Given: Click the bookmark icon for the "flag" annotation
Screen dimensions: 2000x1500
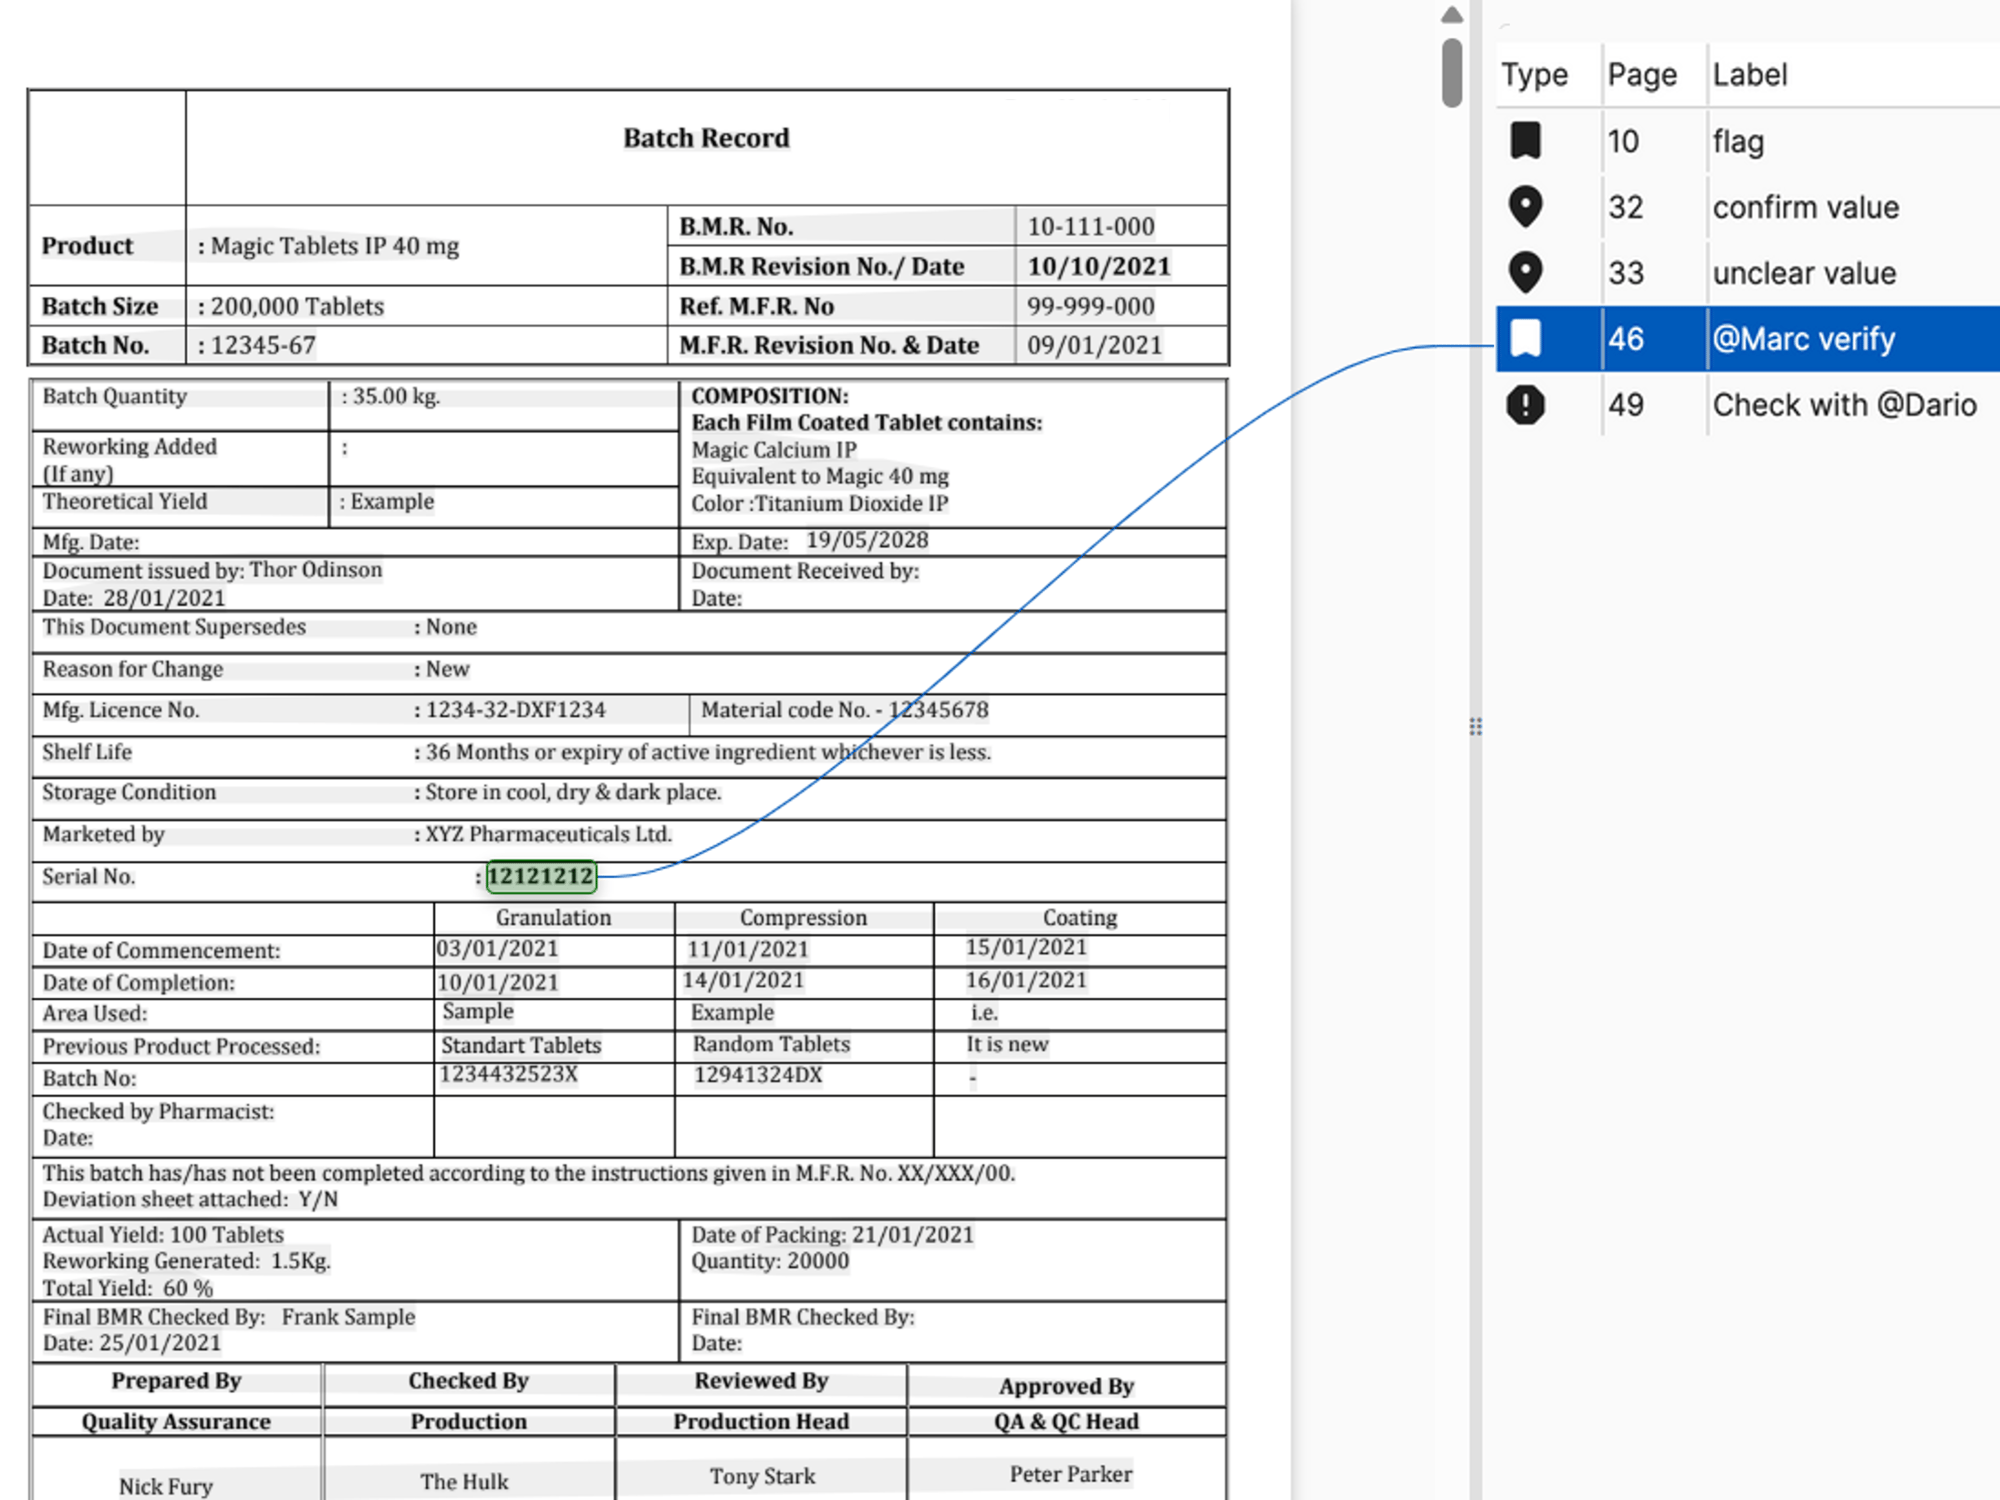Looking at the screenshot, I should point(1524,141).
